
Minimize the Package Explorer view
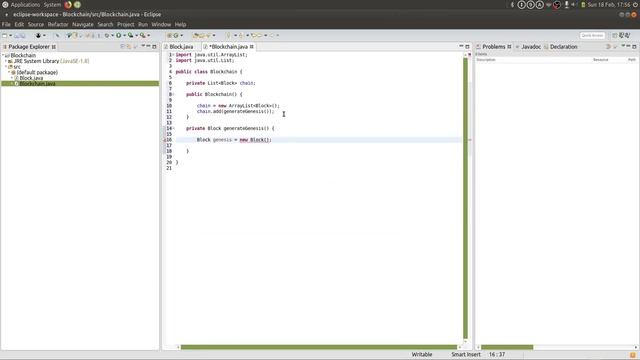pyautogui.click(x=148, y=47)
